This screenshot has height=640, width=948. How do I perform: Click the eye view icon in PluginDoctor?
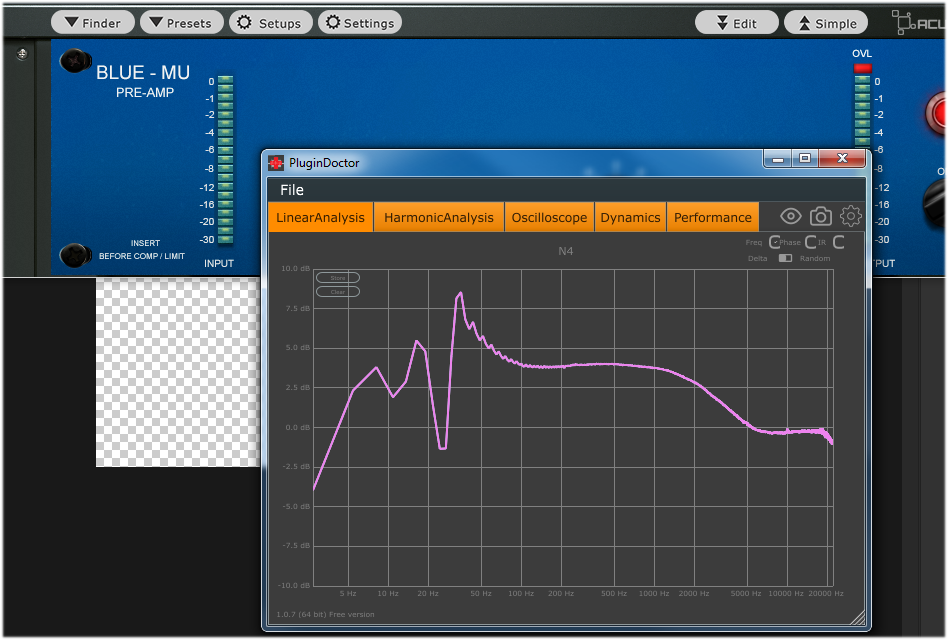(790, 216)
